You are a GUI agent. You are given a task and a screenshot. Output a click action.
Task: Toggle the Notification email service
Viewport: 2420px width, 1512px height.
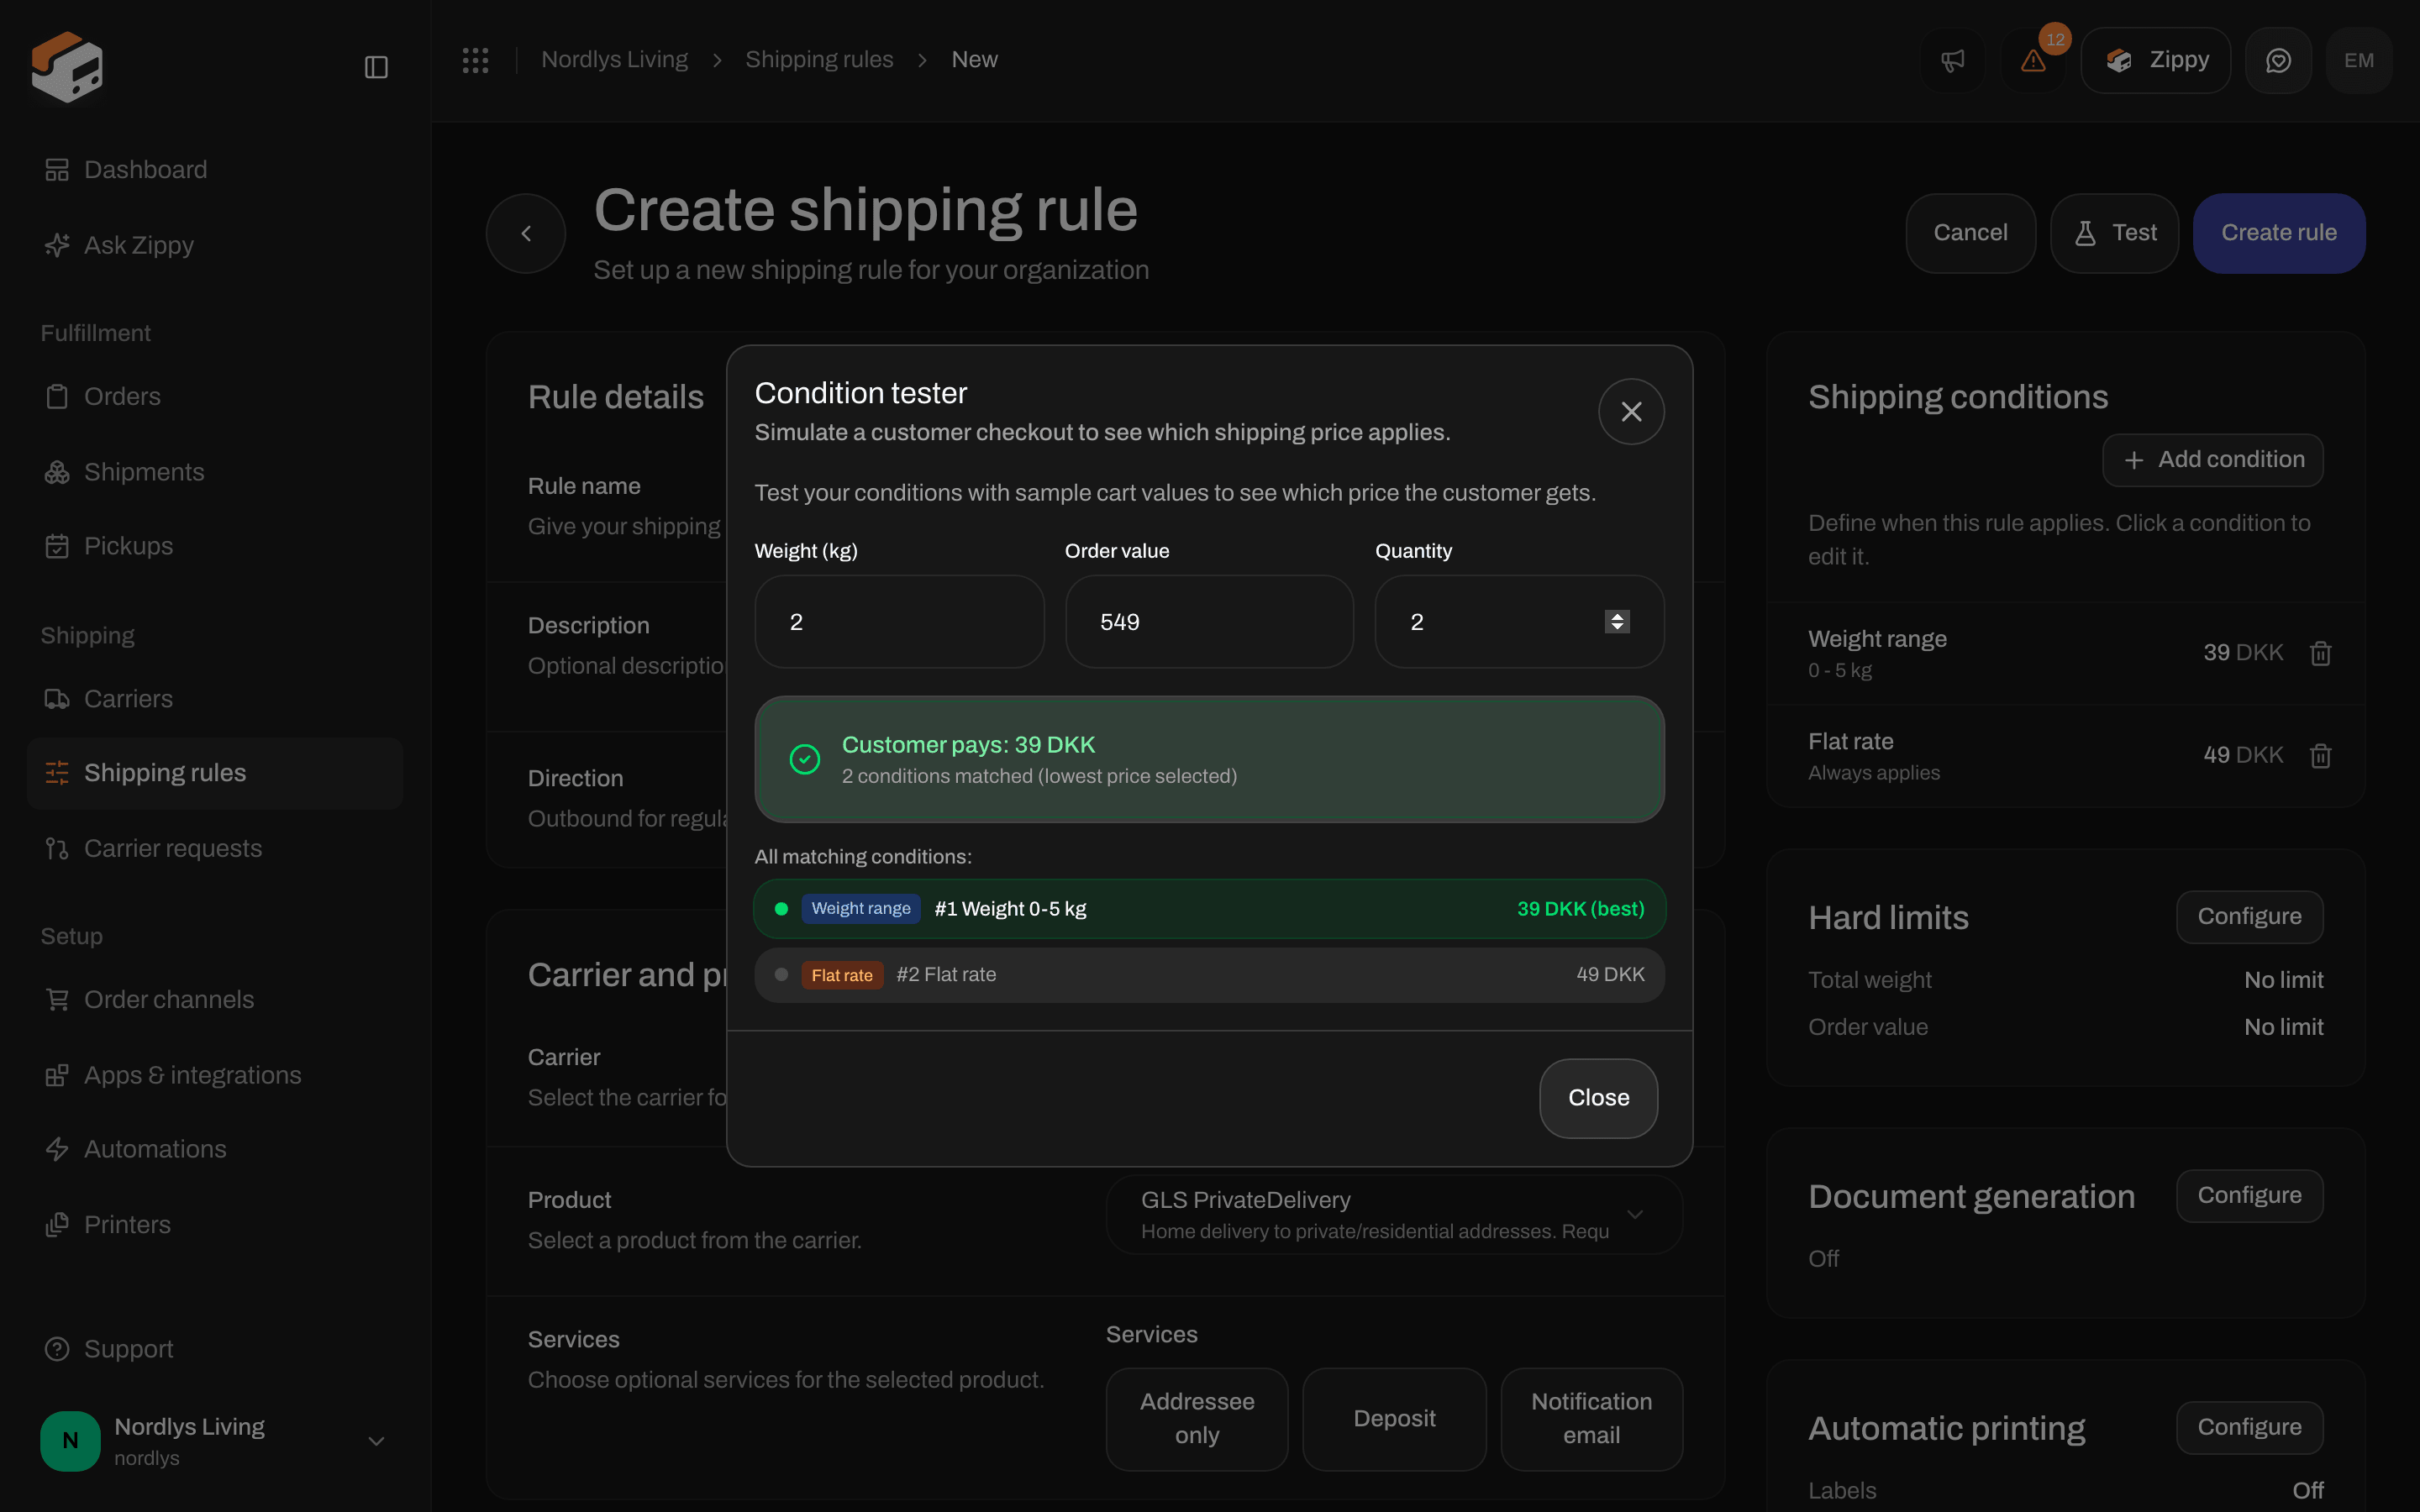(x=1591, y=1418)
